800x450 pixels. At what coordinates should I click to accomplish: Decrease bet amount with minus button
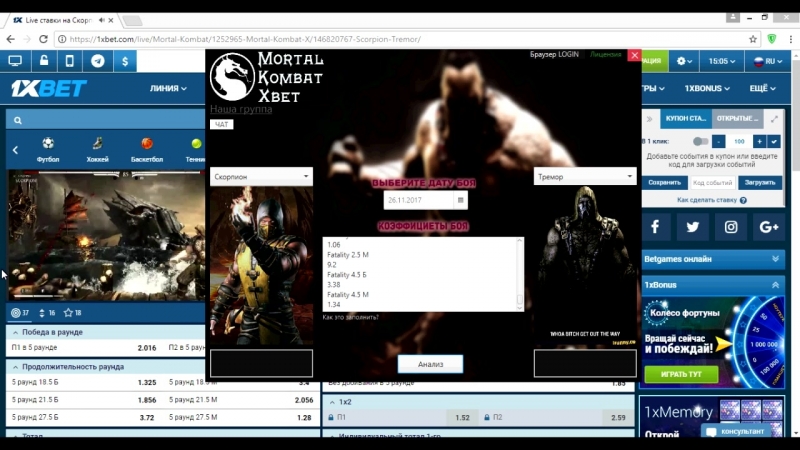coord(718,142)
